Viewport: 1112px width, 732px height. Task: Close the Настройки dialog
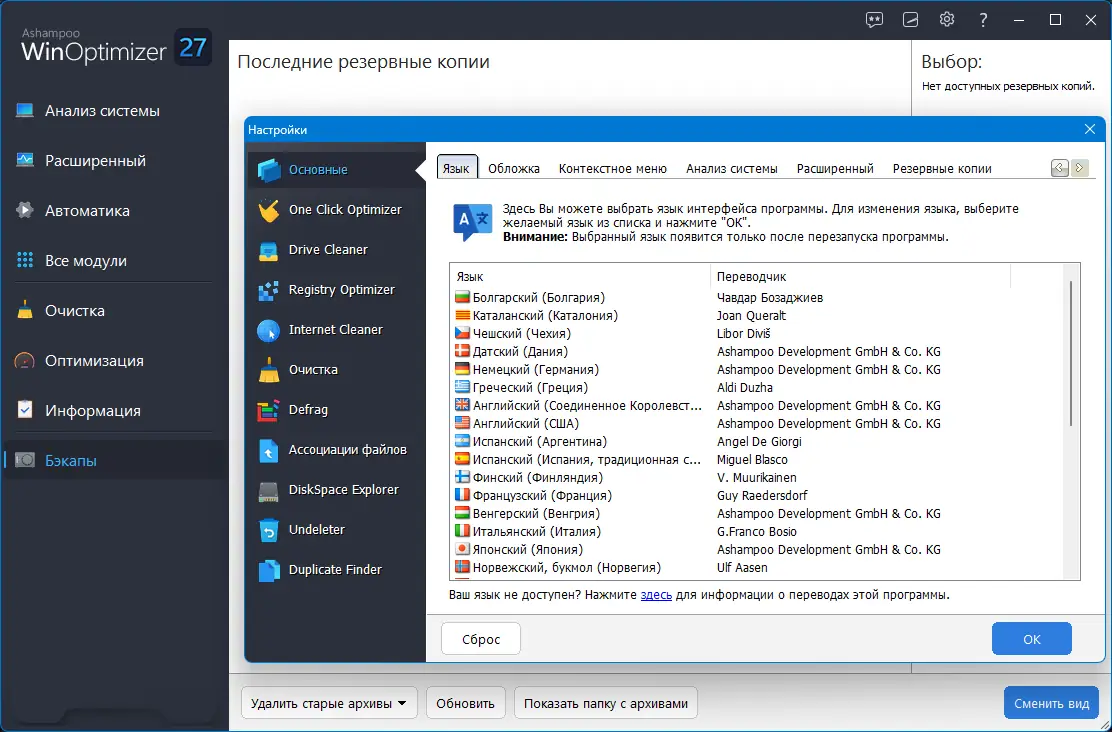(x=1090, y=129)
